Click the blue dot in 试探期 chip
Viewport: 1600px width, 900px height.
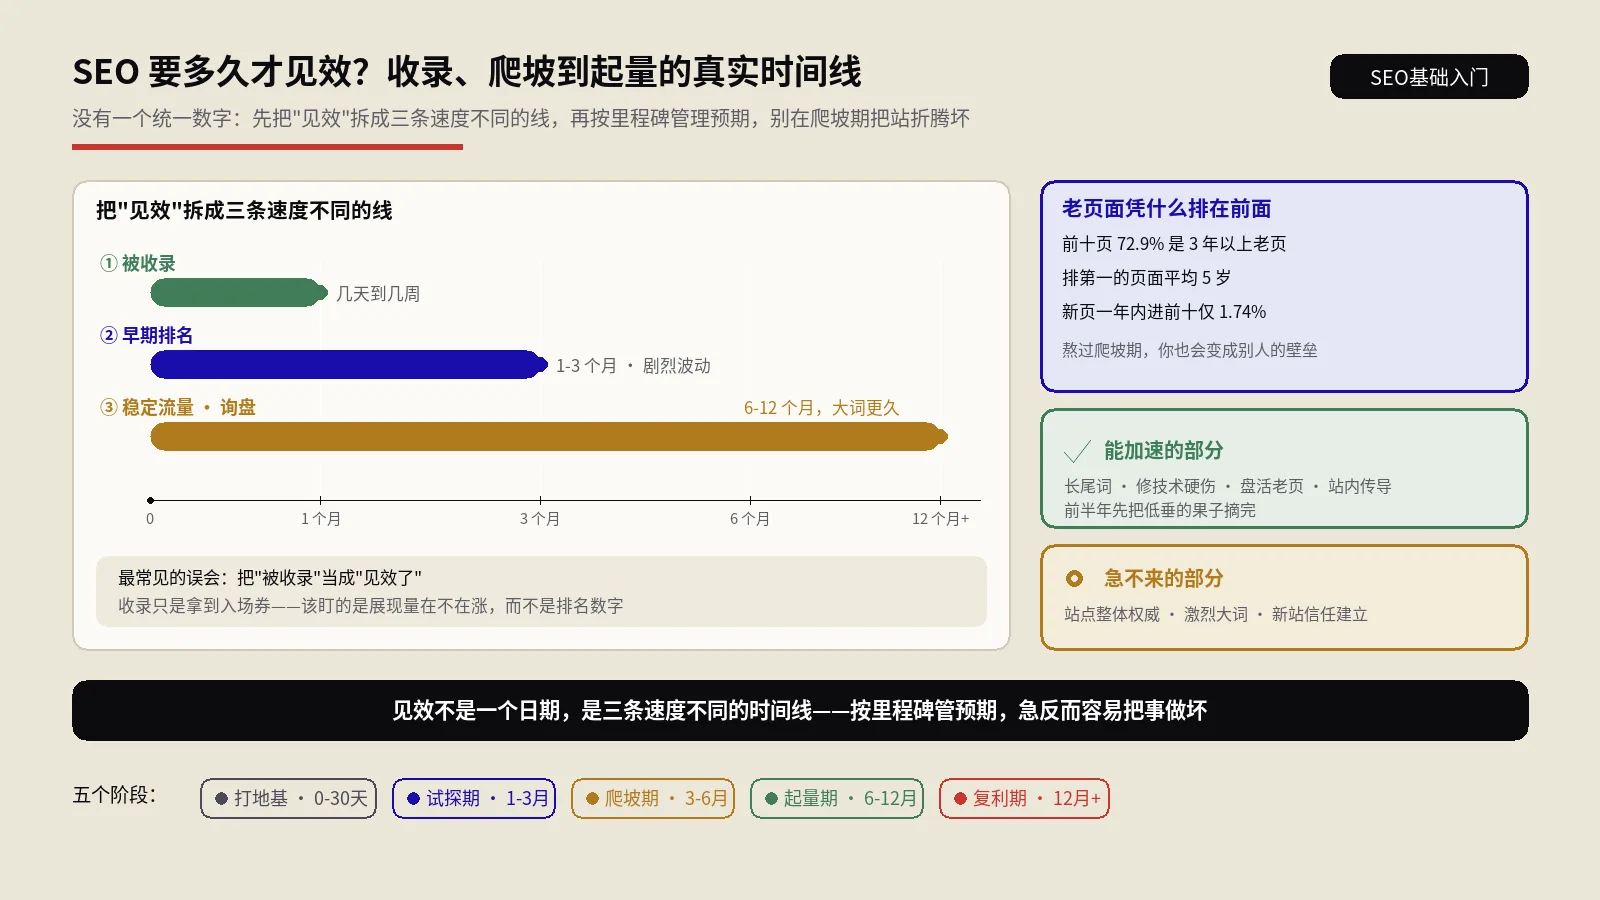(x=413, y=798)
